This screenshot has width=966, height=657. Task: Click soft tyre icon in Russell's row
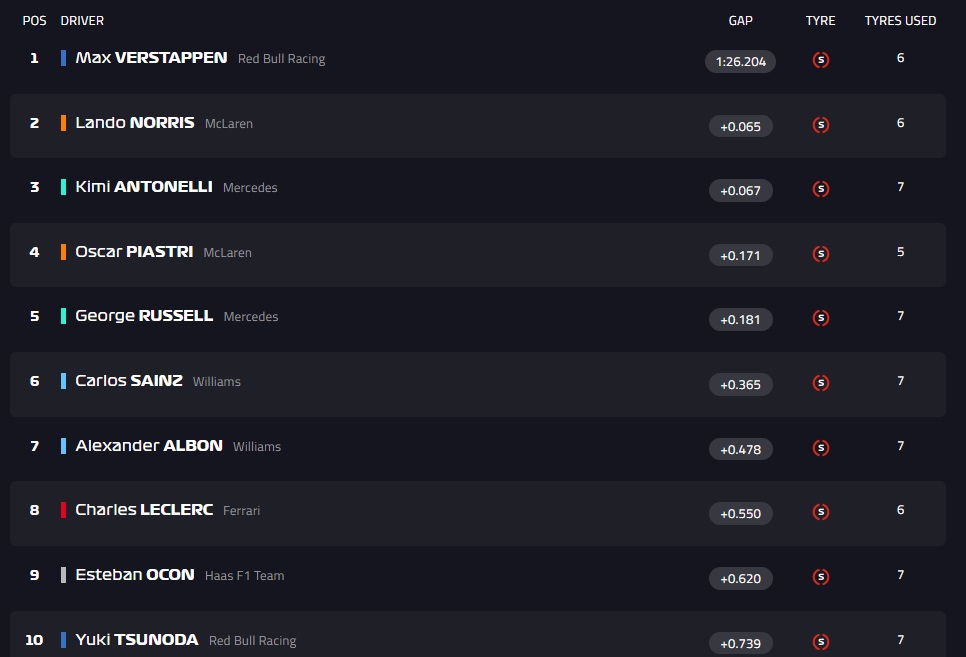pos(821,318)
